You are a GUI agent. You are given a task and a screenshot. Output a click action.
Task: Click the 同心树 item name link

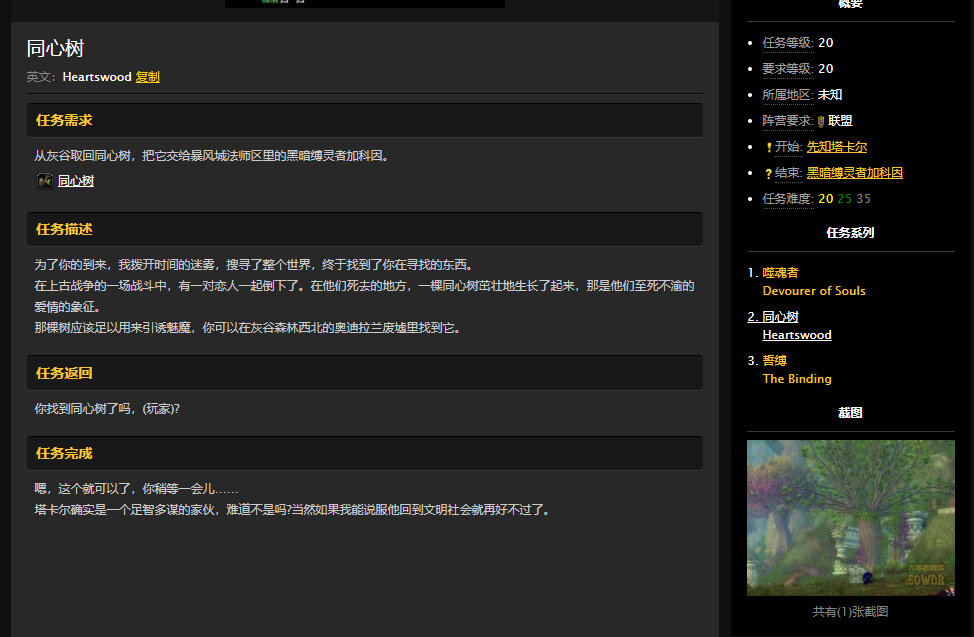click(x=77, y=181)
